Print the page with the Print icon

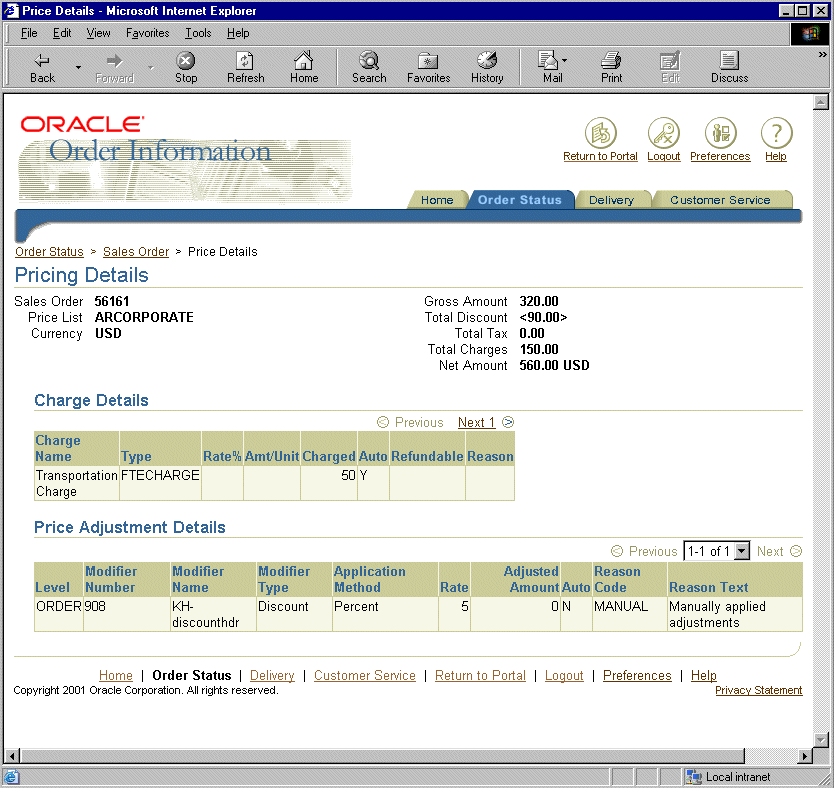pos(611,68)
